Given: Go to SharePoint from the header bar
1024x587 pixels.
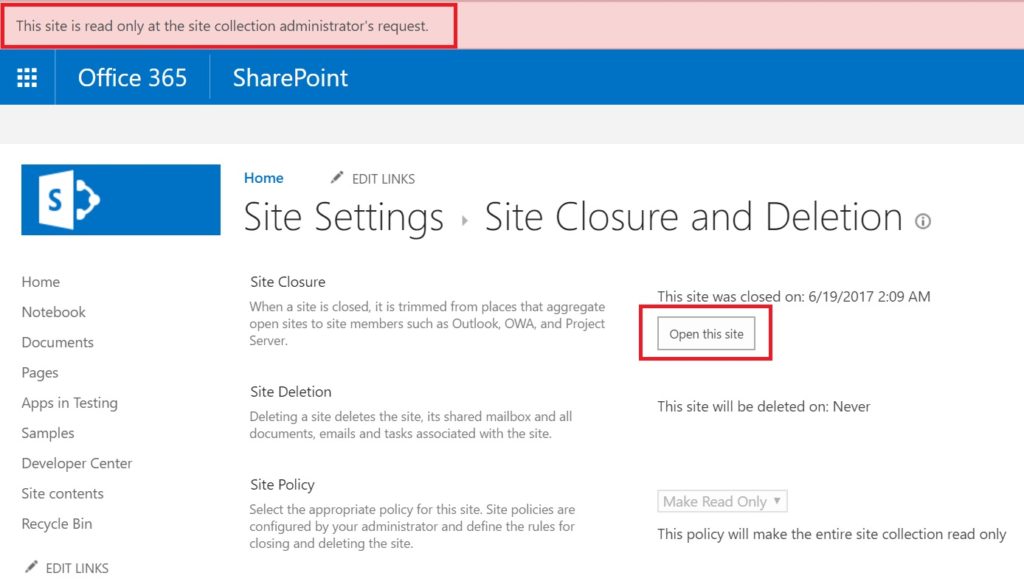Looking at the screenshot, I should tap(291, 78).
